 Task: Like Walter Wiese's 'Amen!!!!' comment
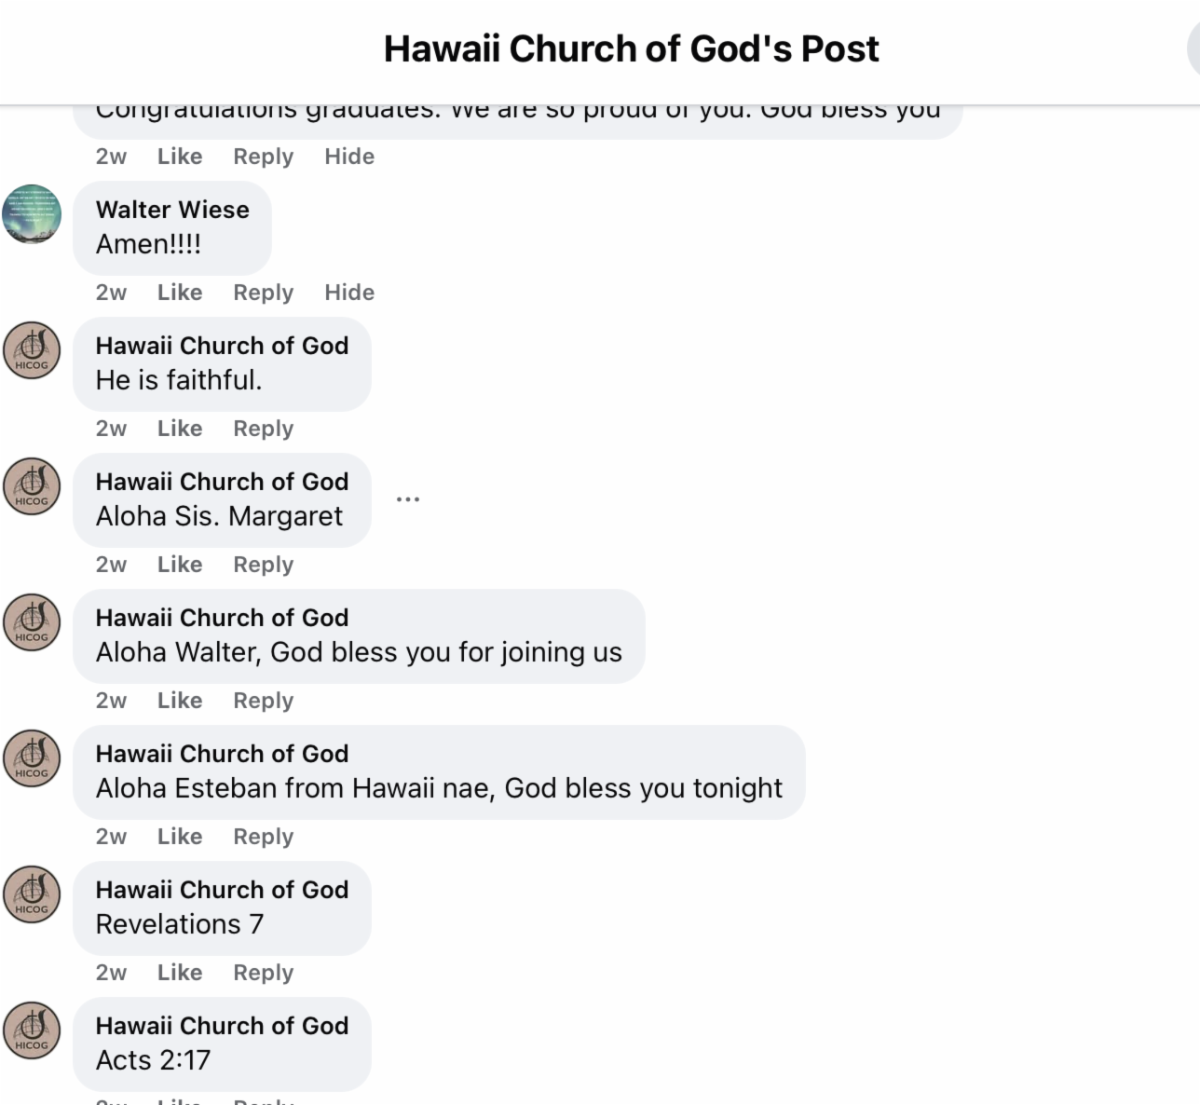180,292
